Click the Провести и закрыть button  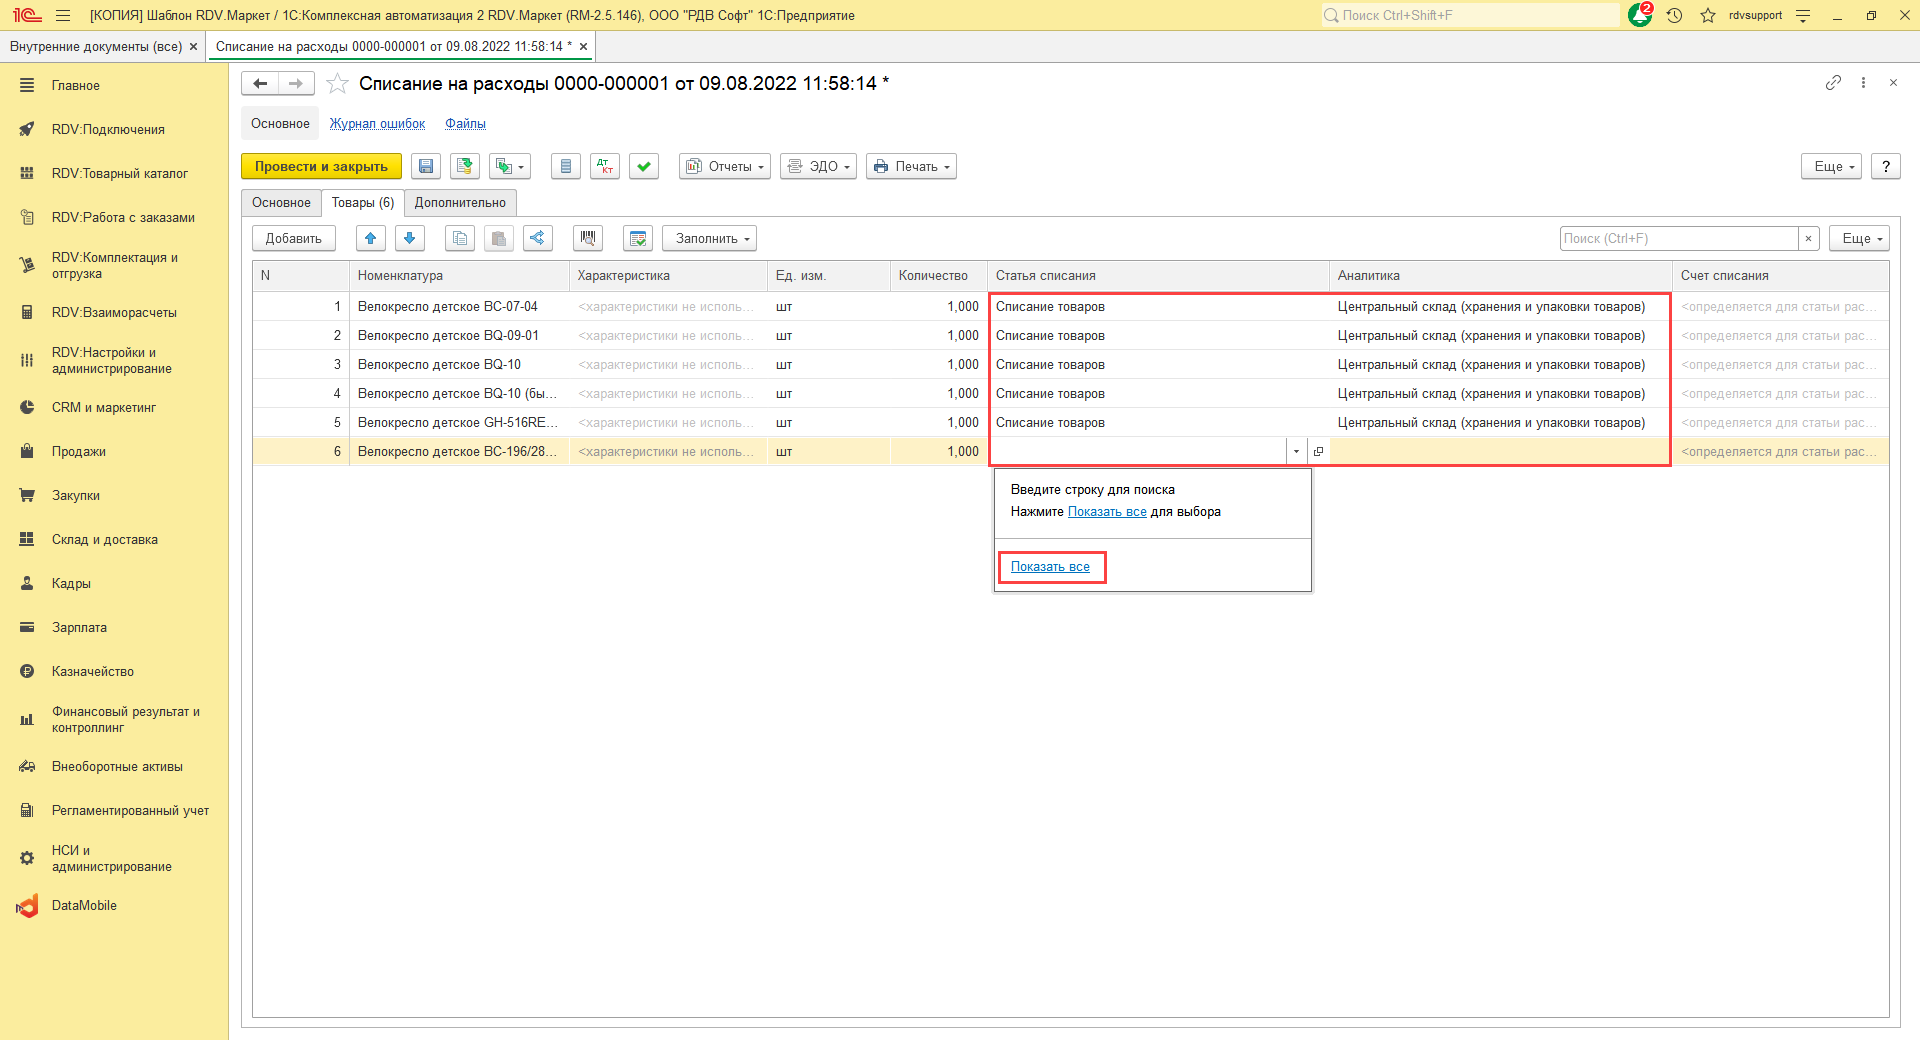[321, 167]
